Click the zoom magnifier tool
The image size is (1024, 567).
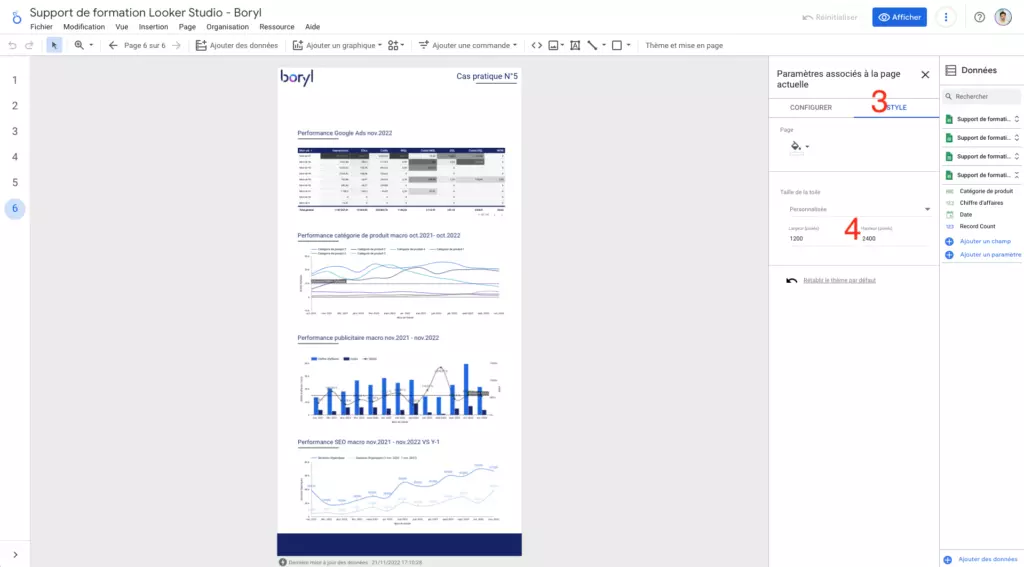coord(79,45)
